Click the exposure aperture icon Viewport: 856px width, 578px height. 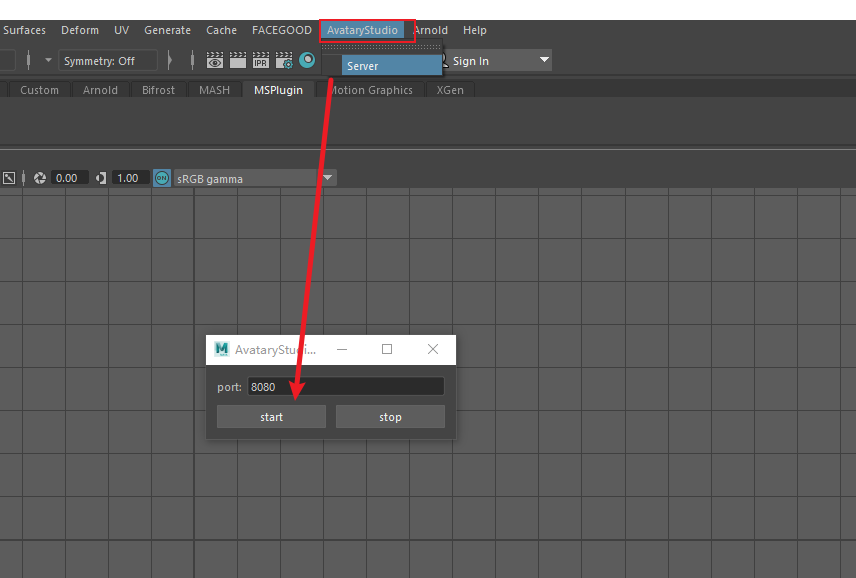click(x=40, y=178)
